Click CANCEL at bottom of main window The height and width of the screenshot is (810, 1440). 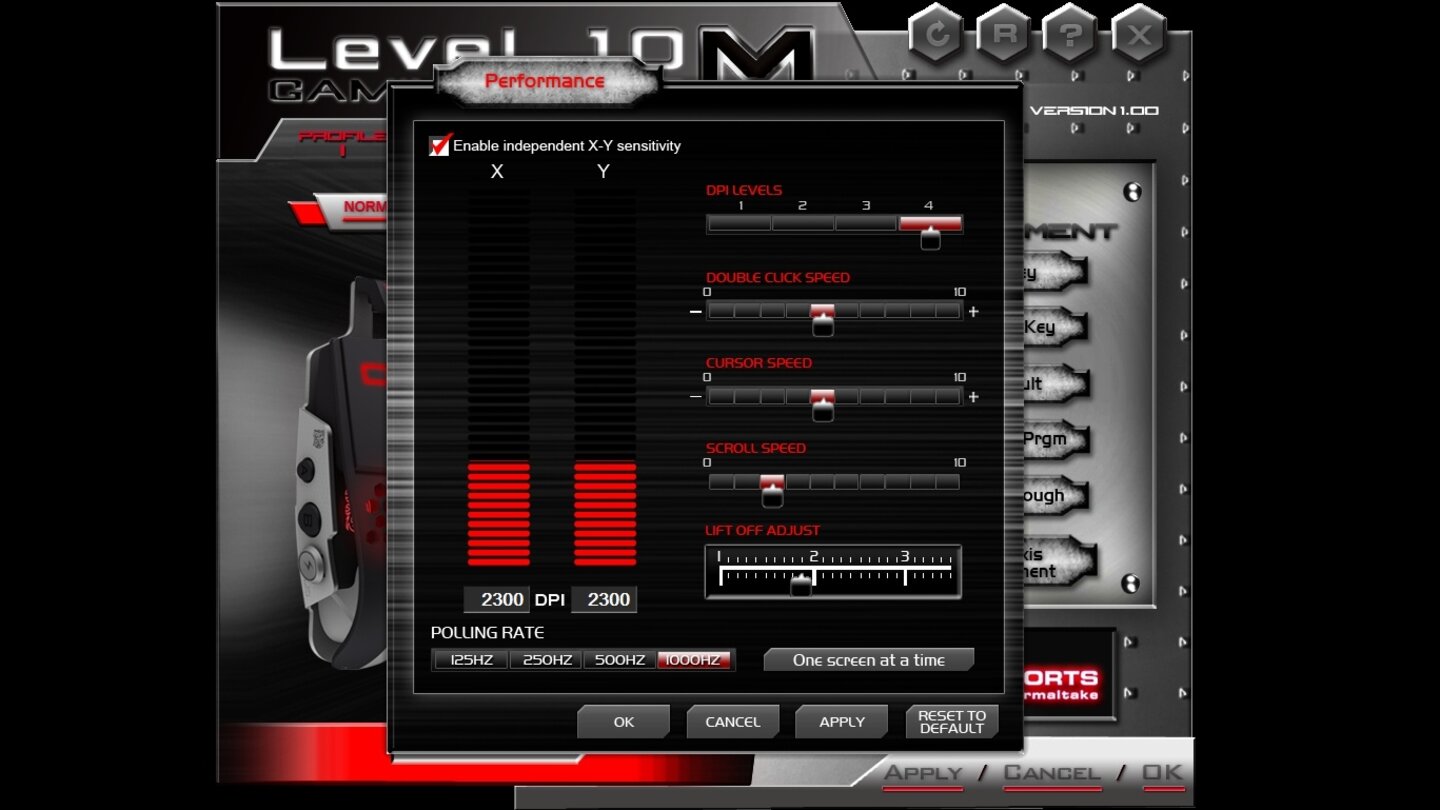click(1052, 773)
